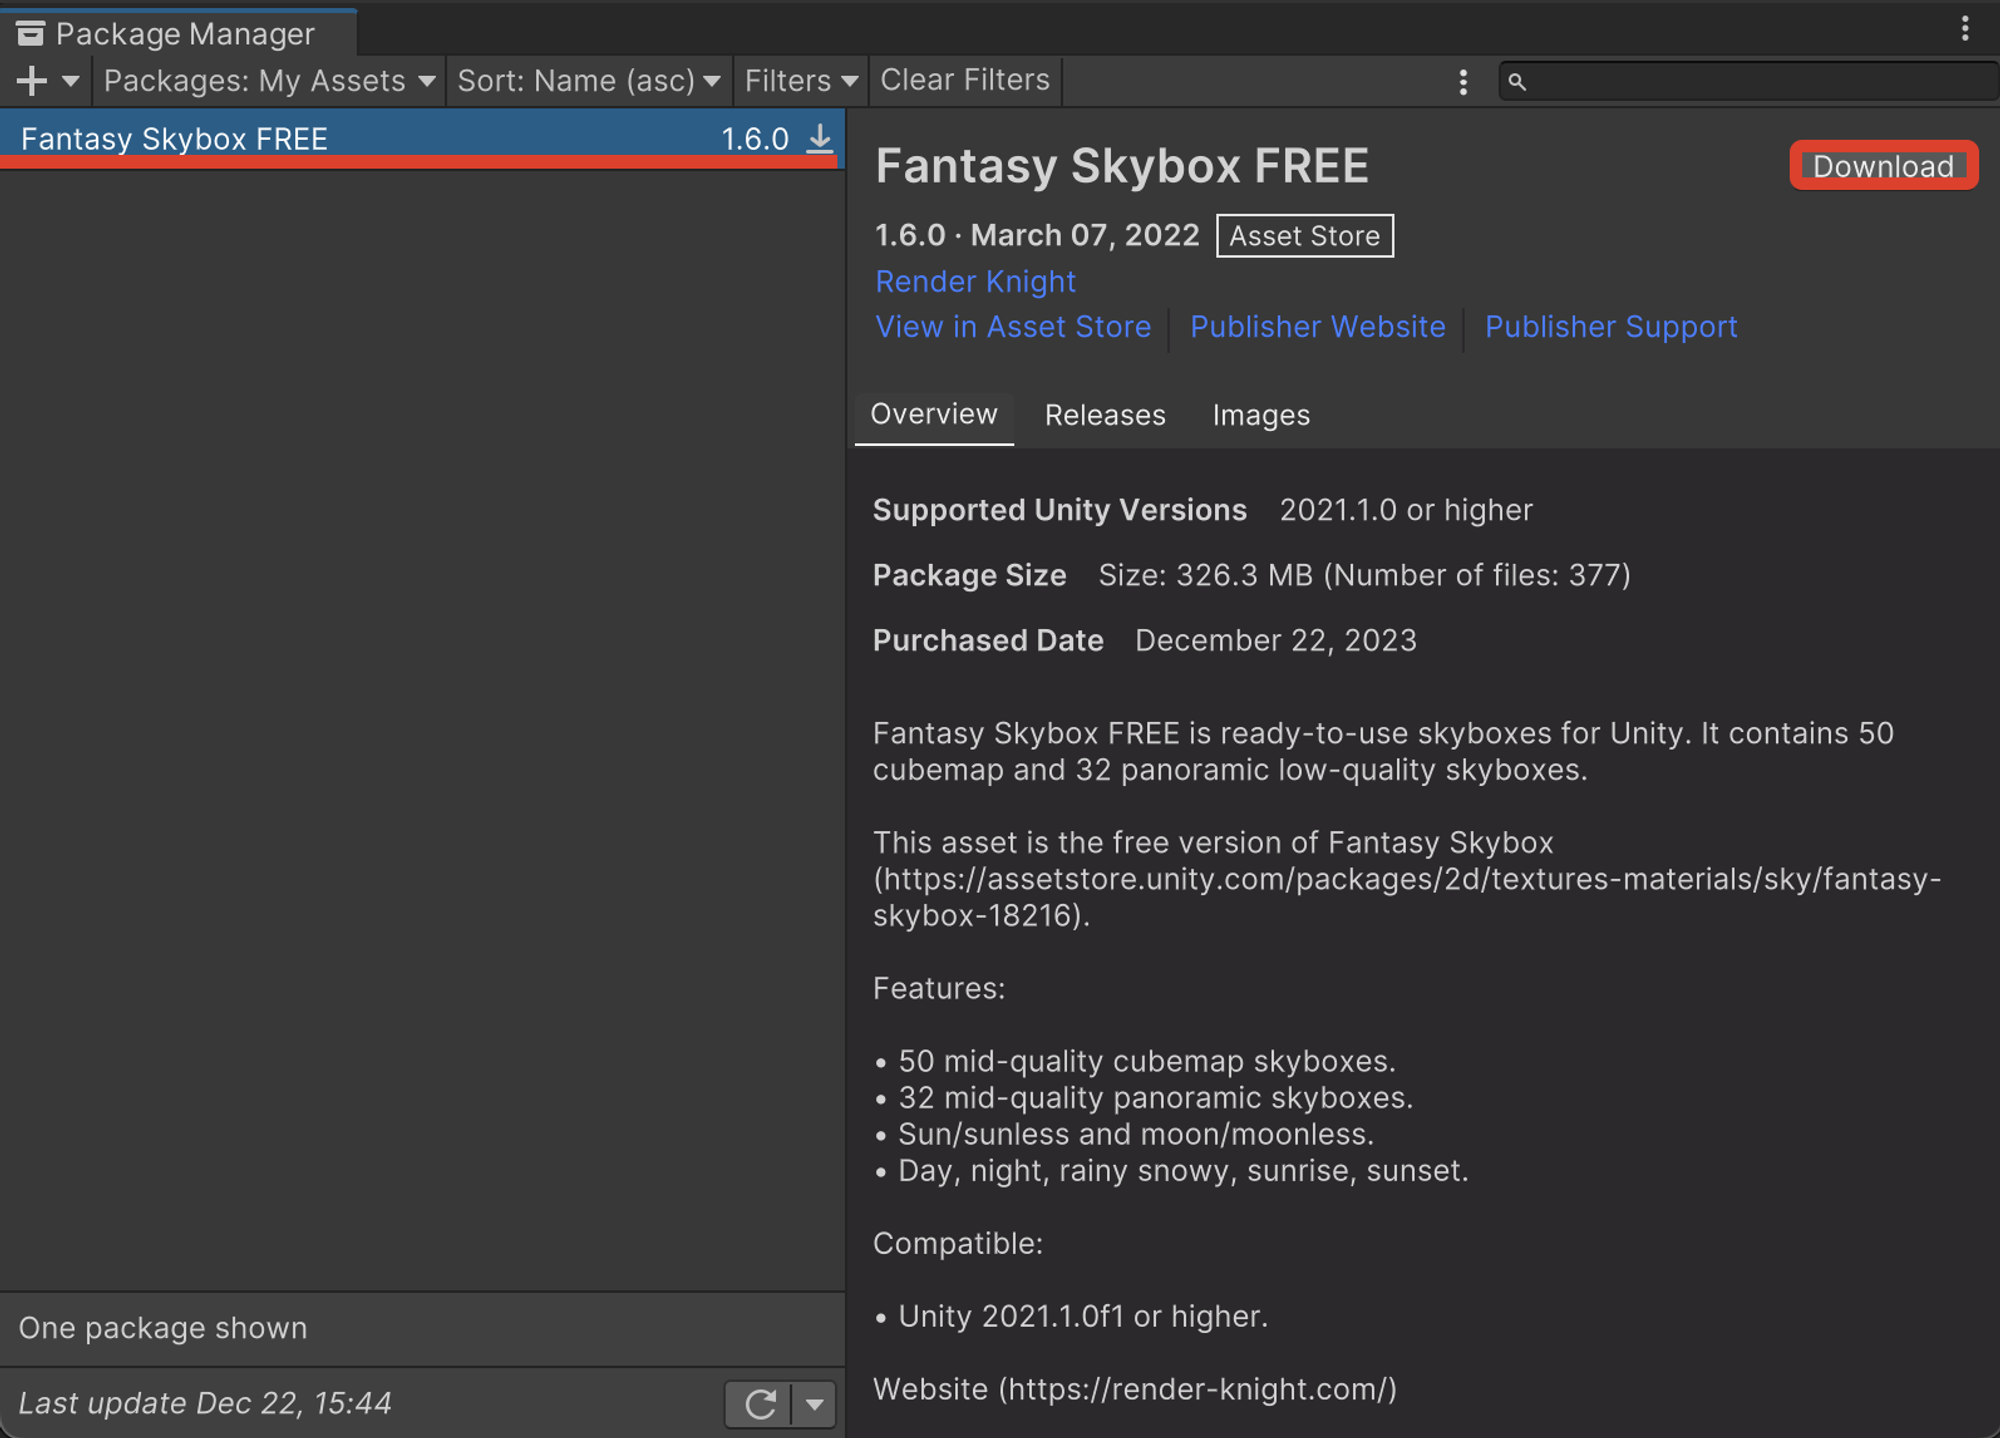Image resolution: width=2000 pixels, height=1438 pixels.
Task: Open the refresh options dropdown arrow
Action: click(815, 1404)
